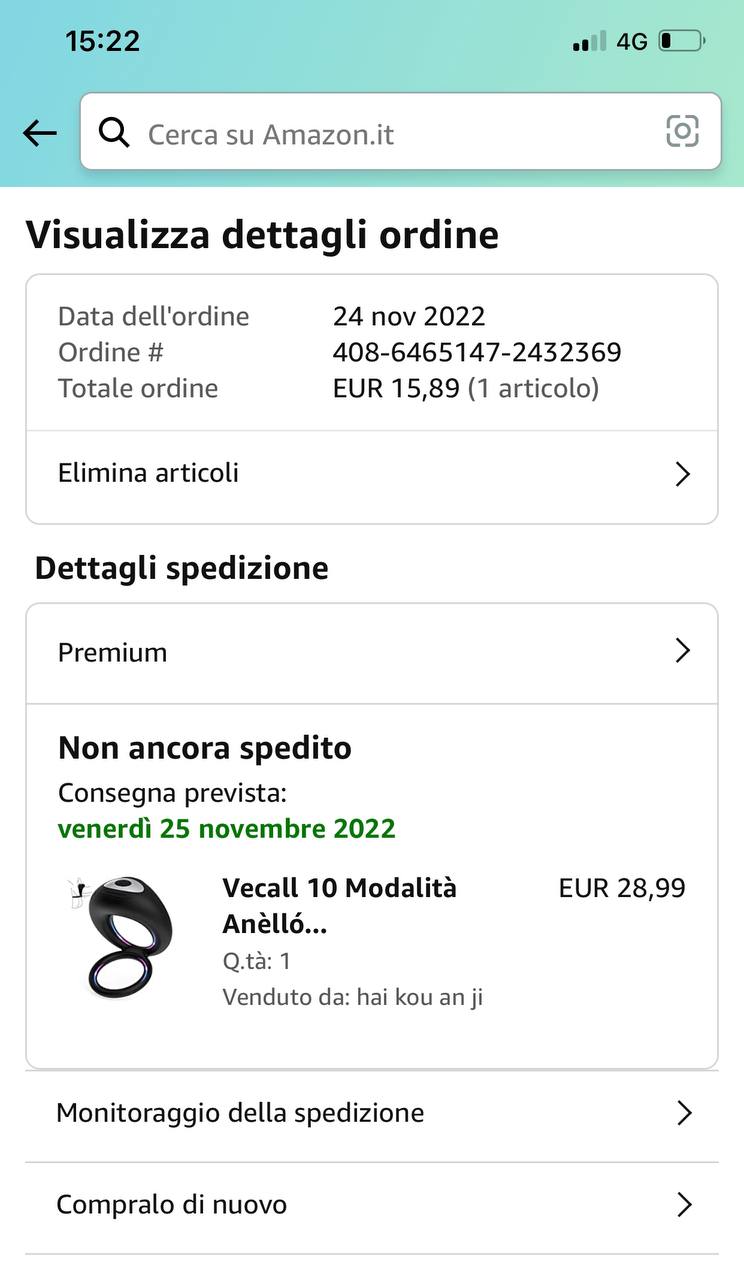Expand the Premium shipping chevron

point(682,651)
